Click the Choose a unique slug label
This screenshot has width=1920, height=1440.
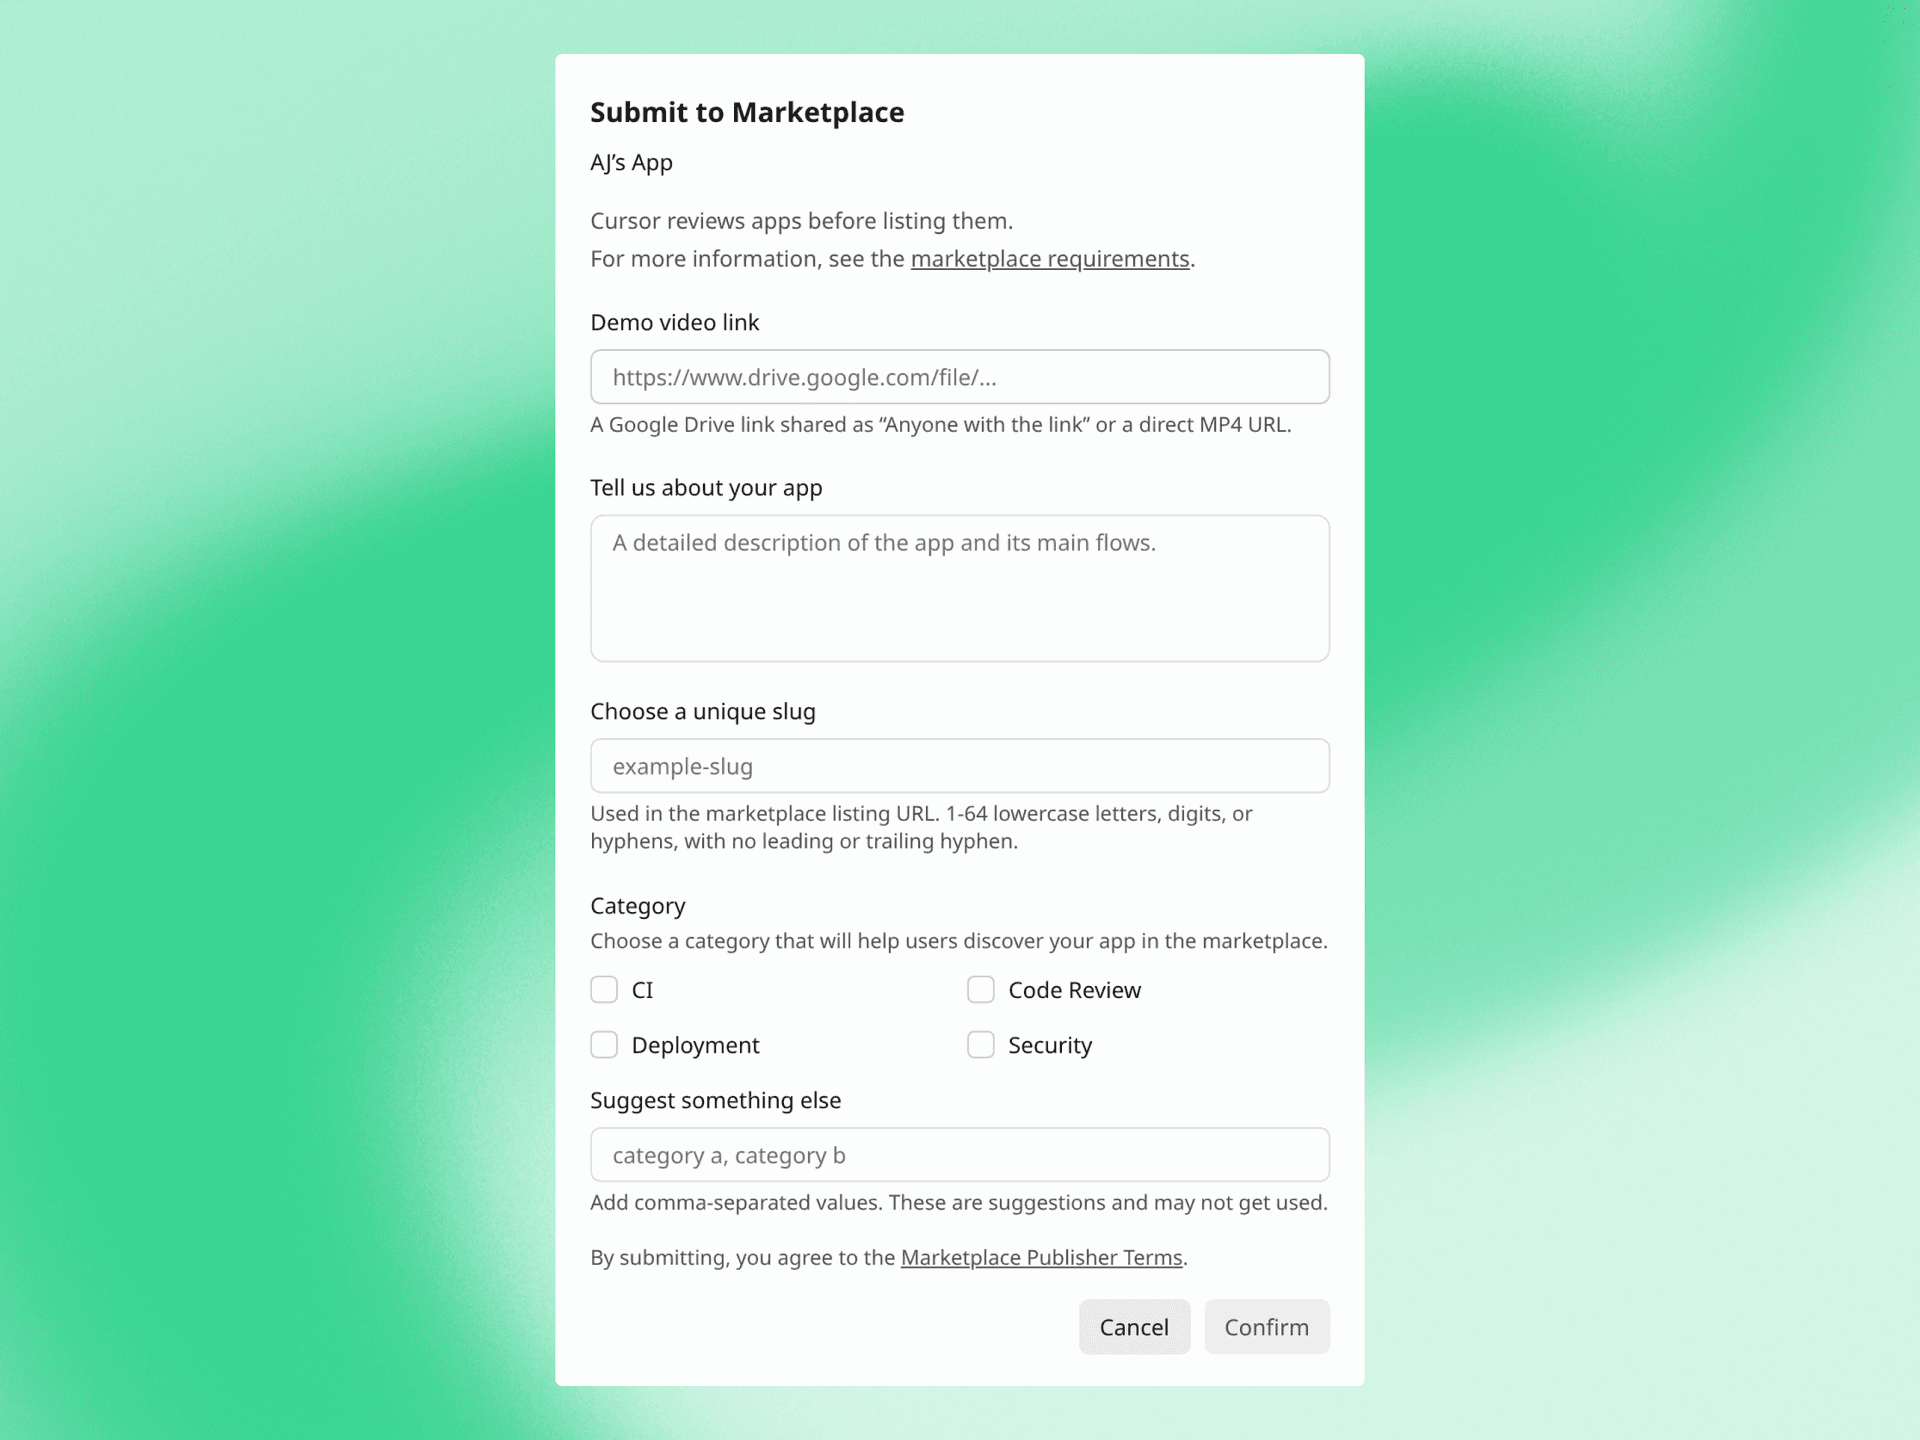pyautogui.click(x=703, y=711)
